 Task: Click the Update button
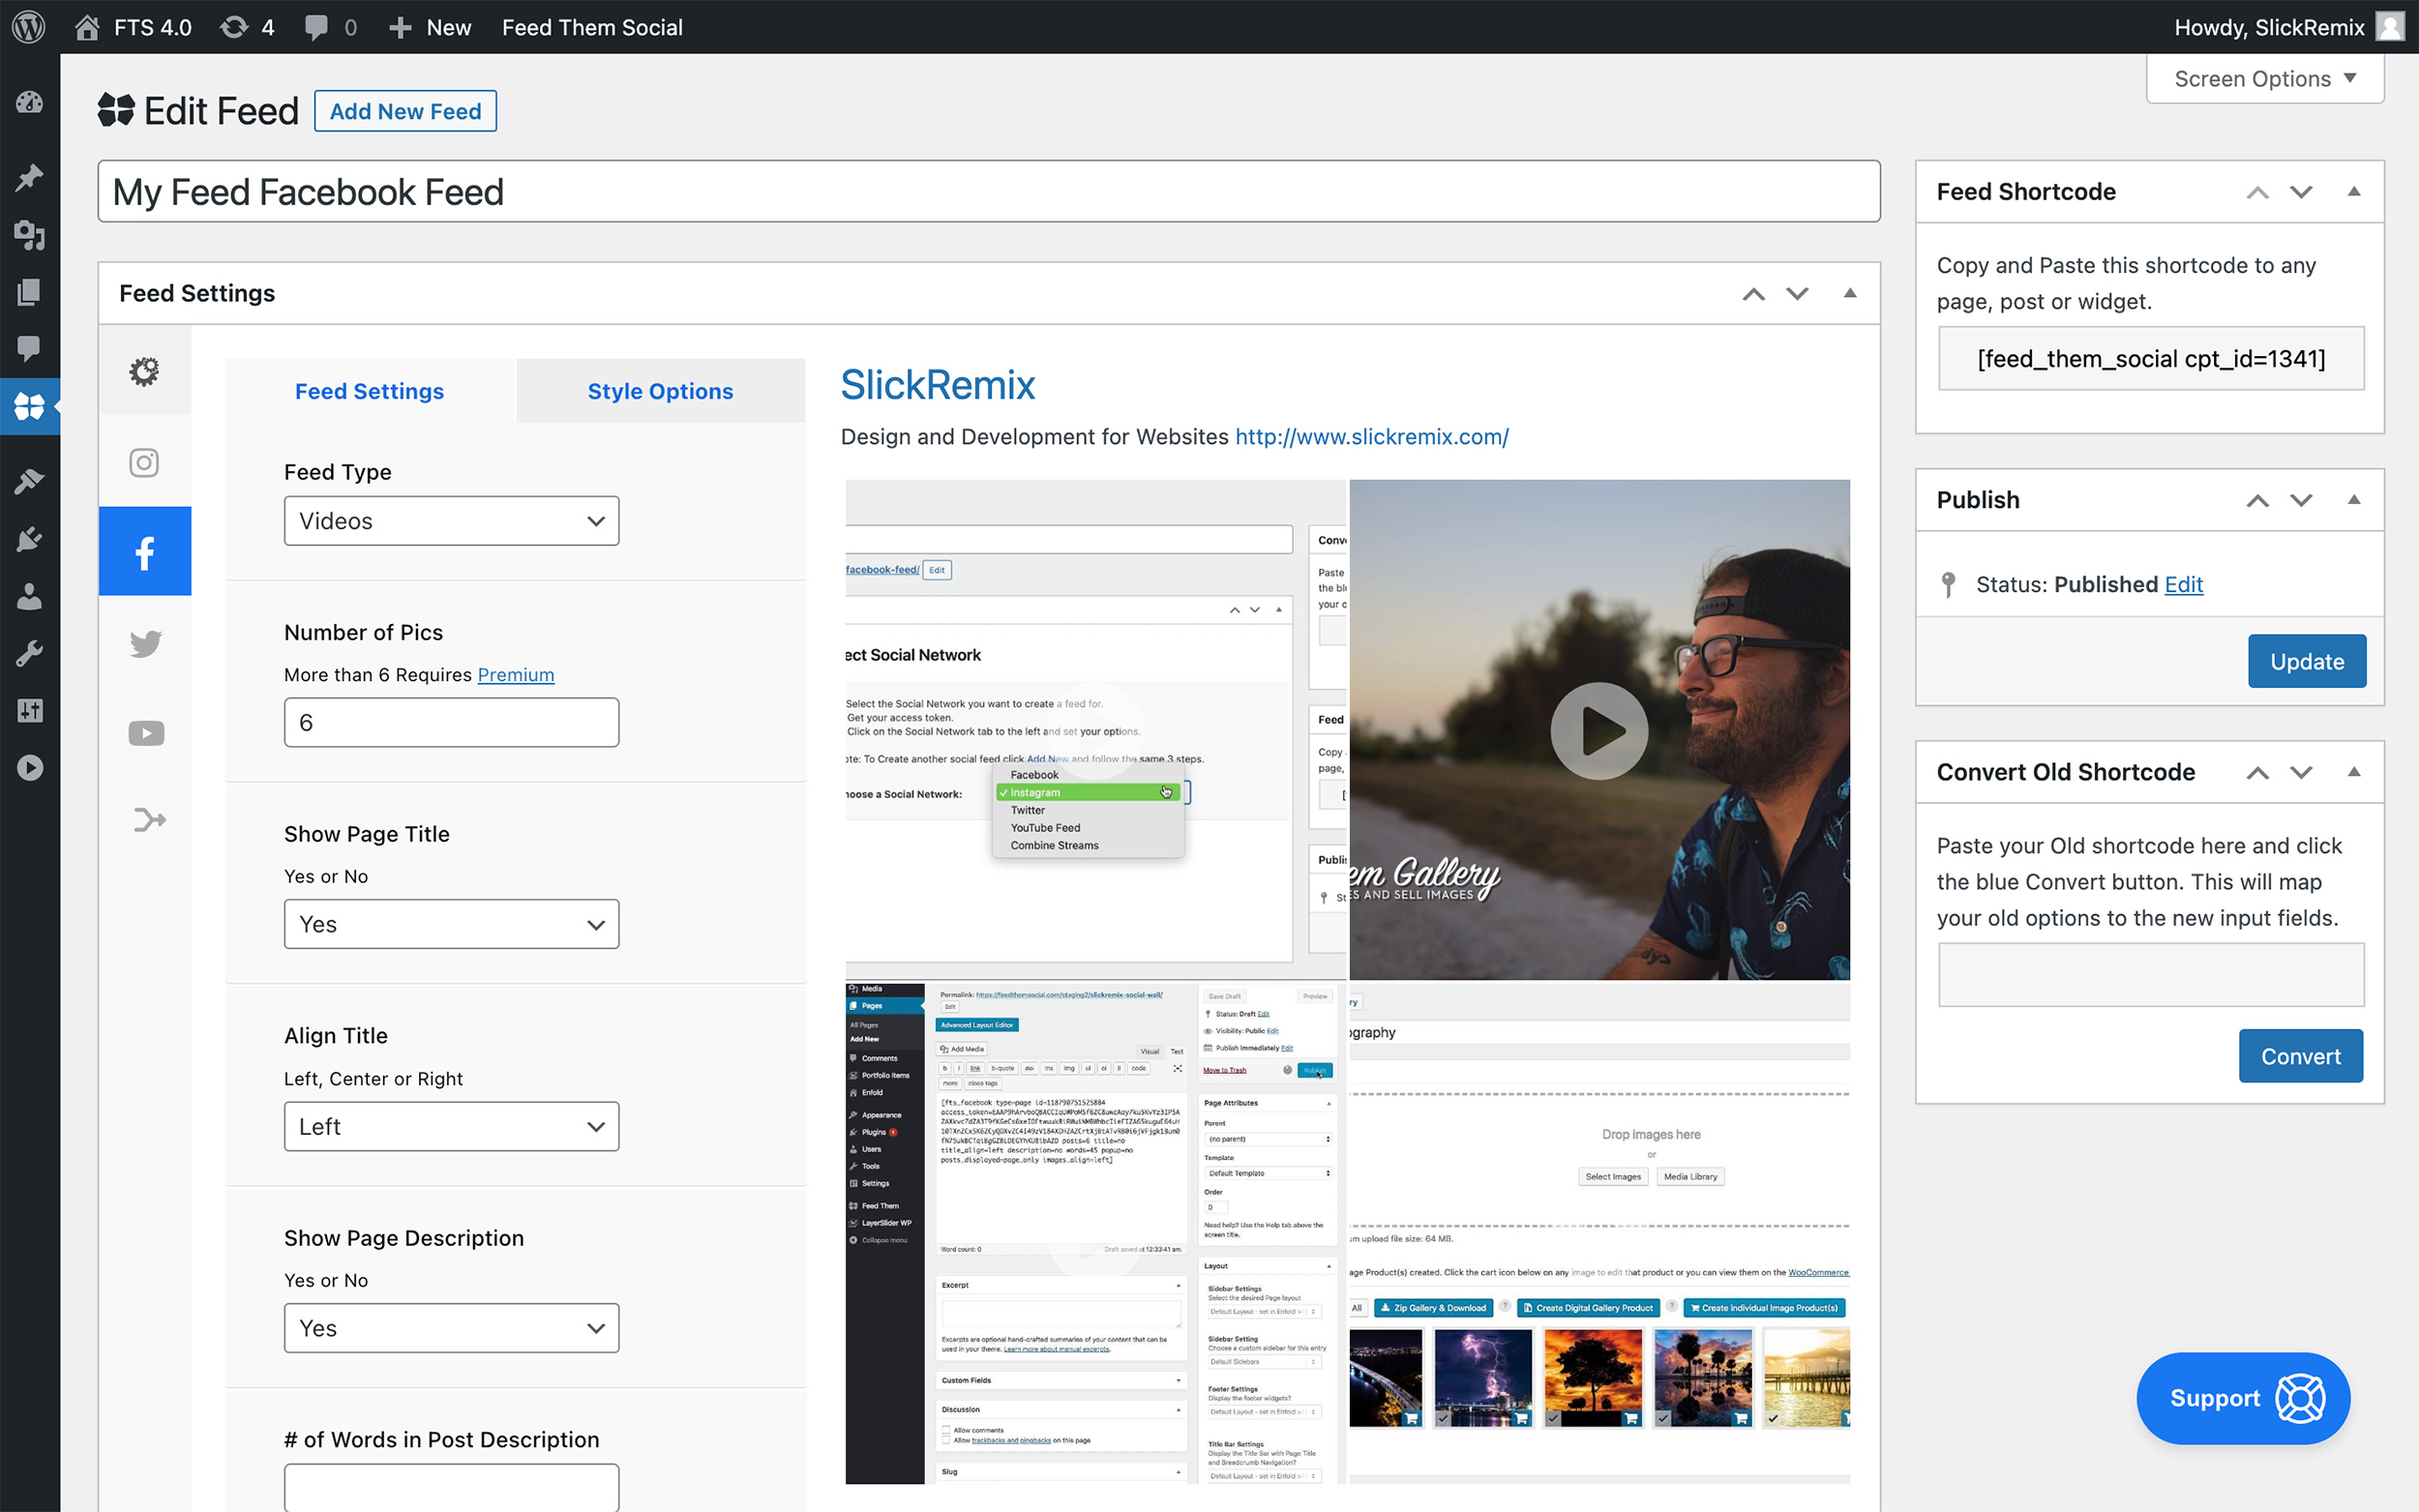(x=2307, y=661)
